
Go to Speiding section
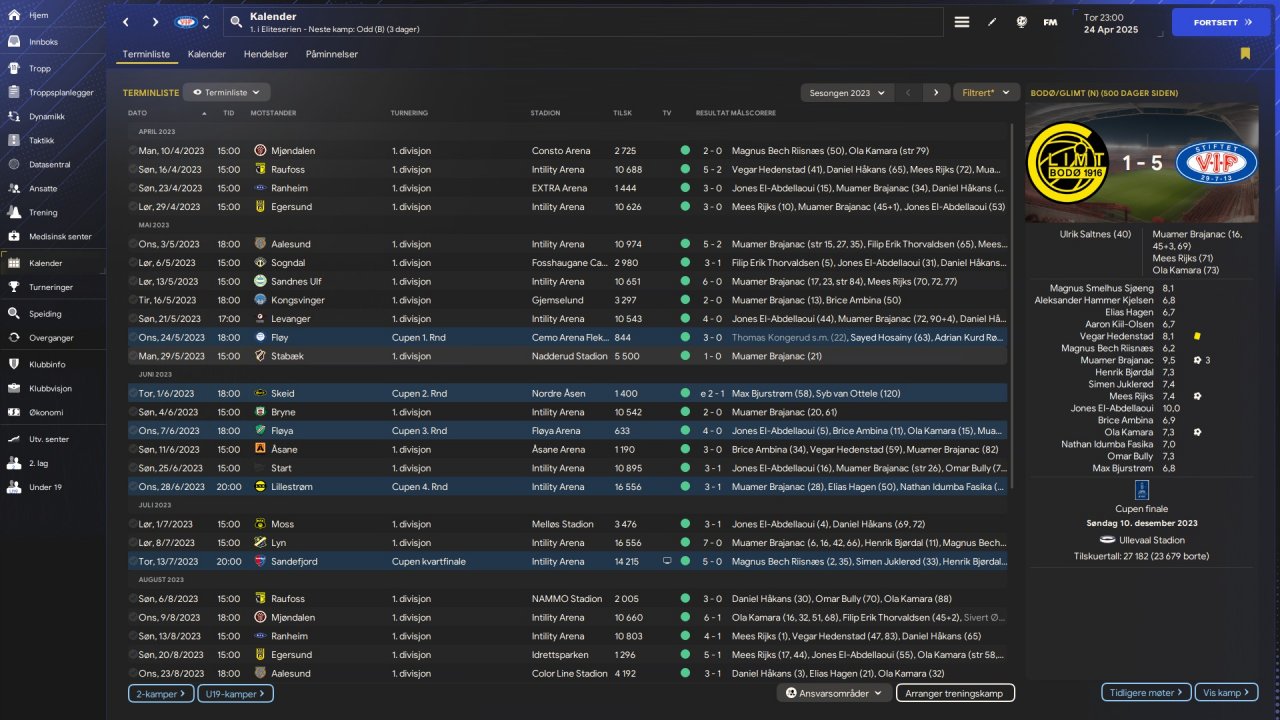(45, 313)
